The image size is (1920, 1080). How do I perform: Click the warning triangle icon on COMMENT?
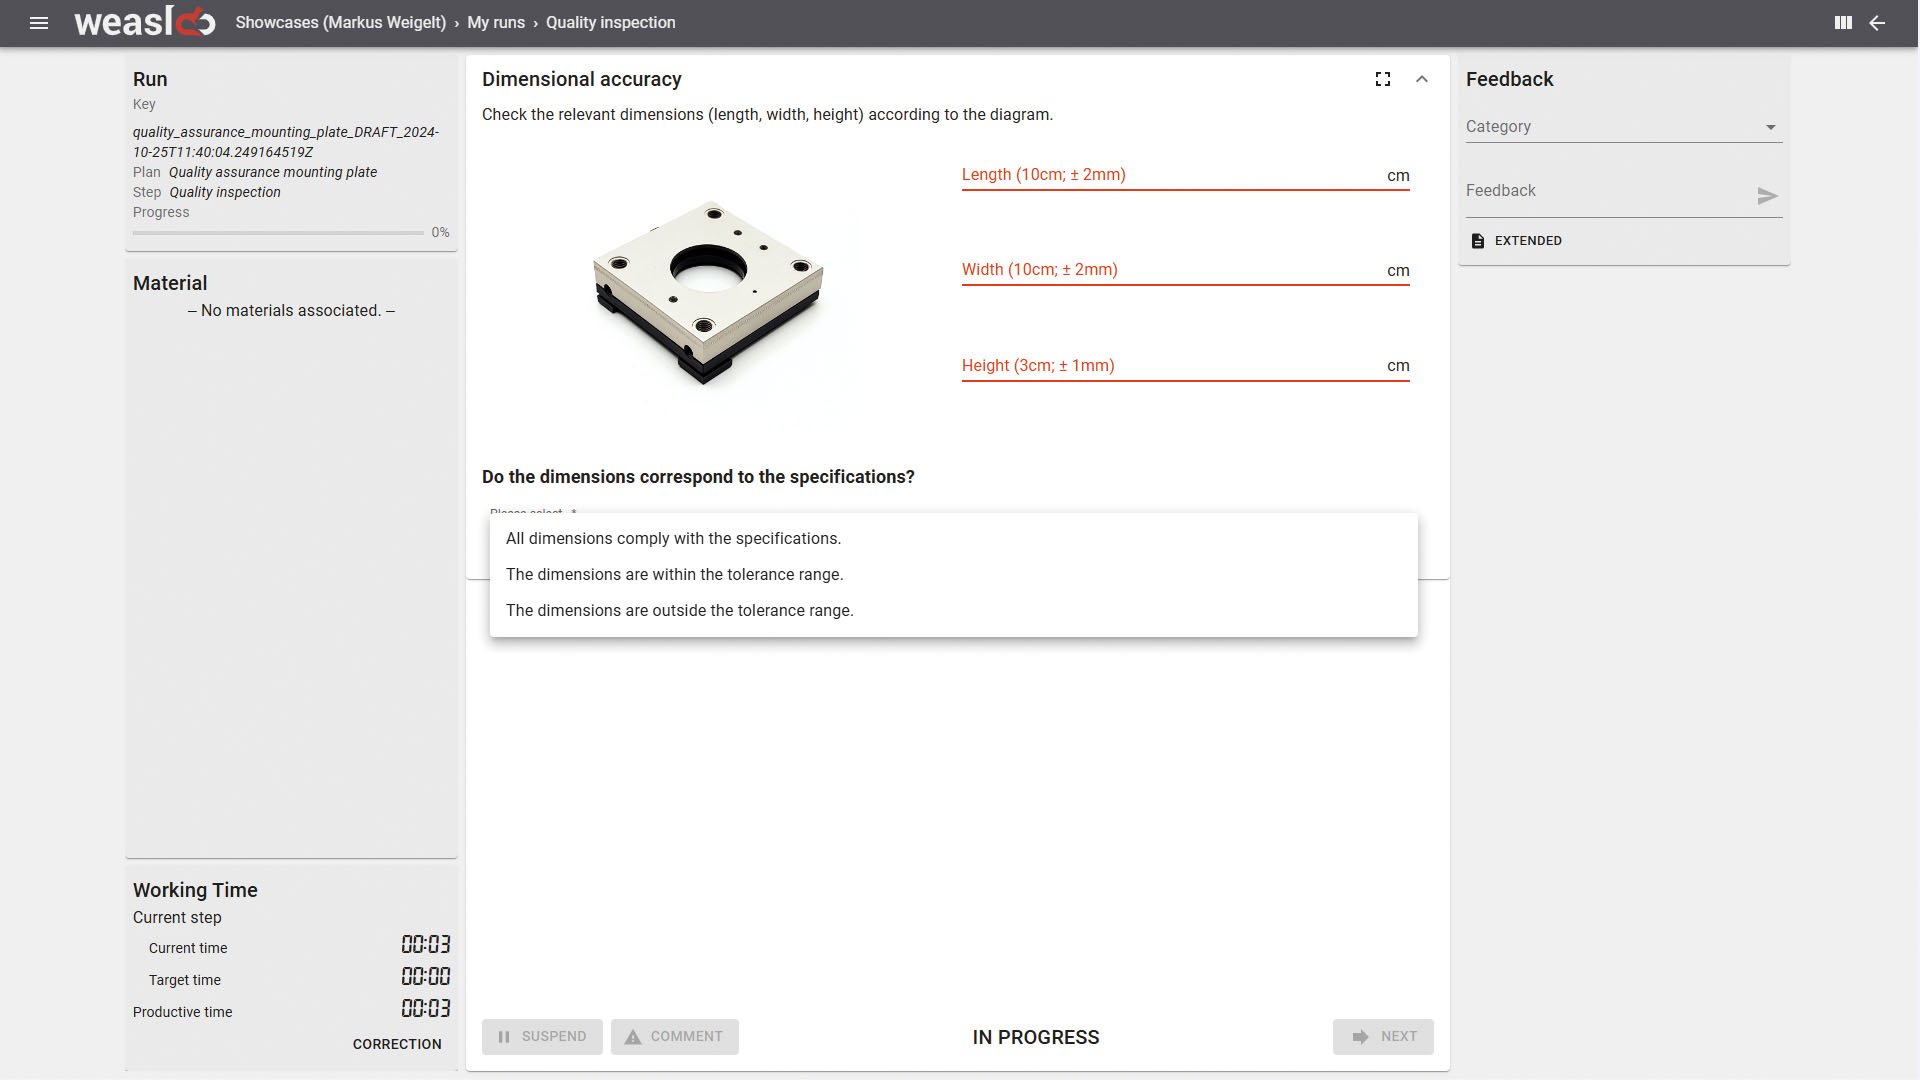click(633, 1037)
